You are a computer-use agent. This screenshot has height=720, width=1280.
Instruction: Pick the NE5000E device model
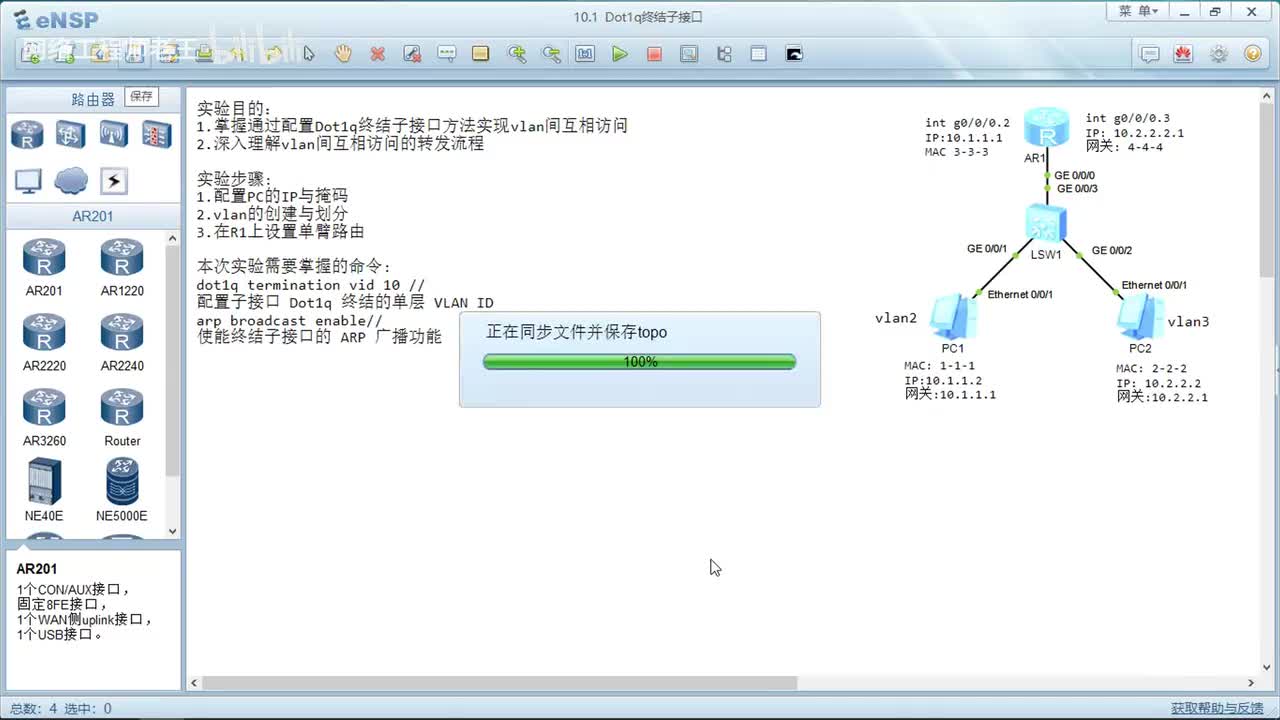click(122, 490)
